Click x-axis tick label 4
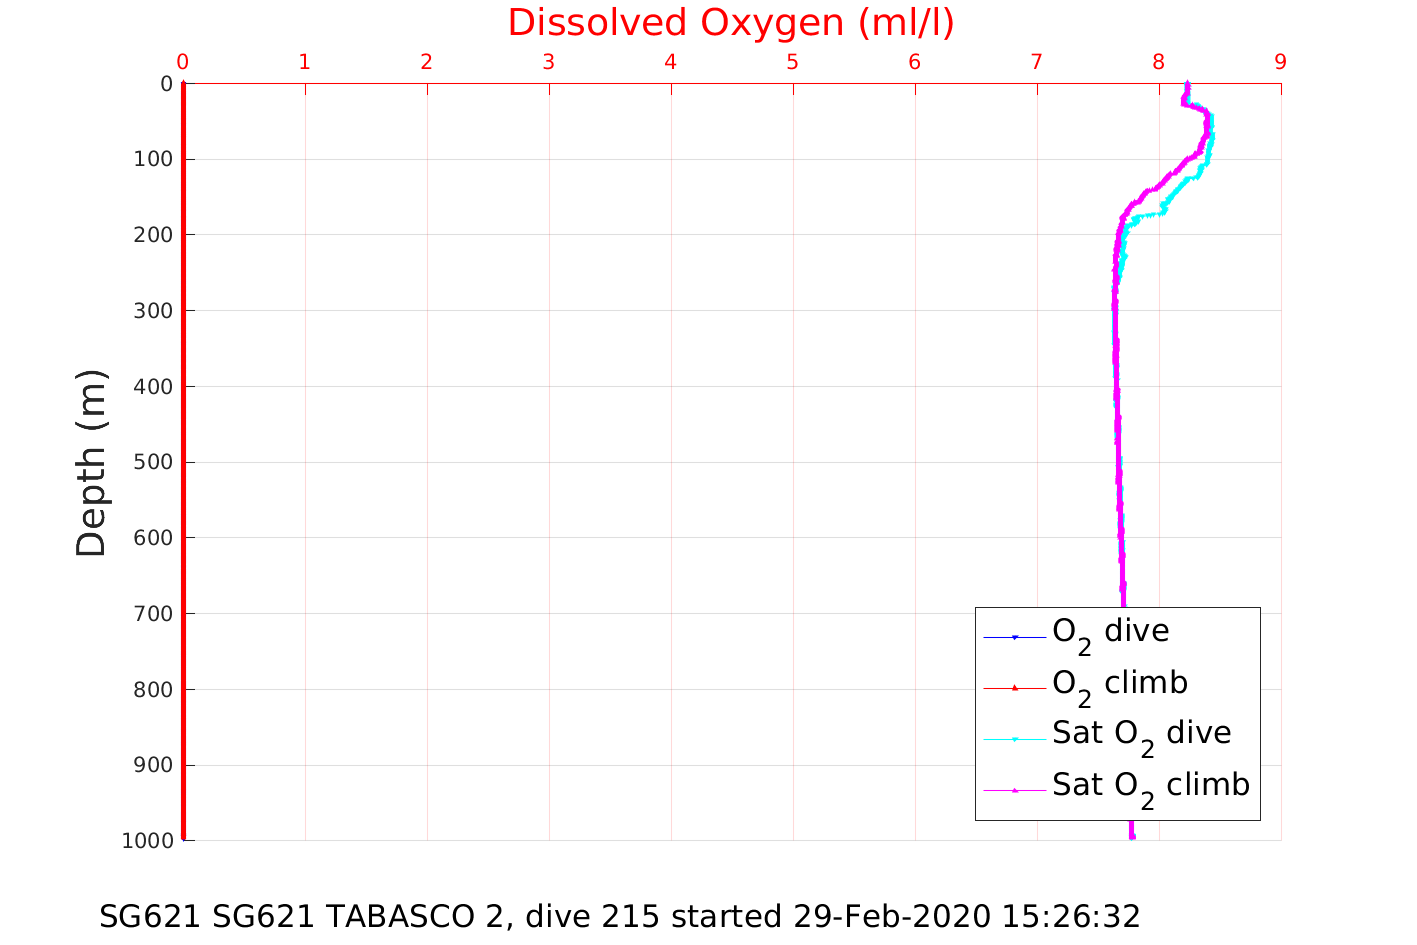Viewport: 1417px width, 945px height. 671,62
